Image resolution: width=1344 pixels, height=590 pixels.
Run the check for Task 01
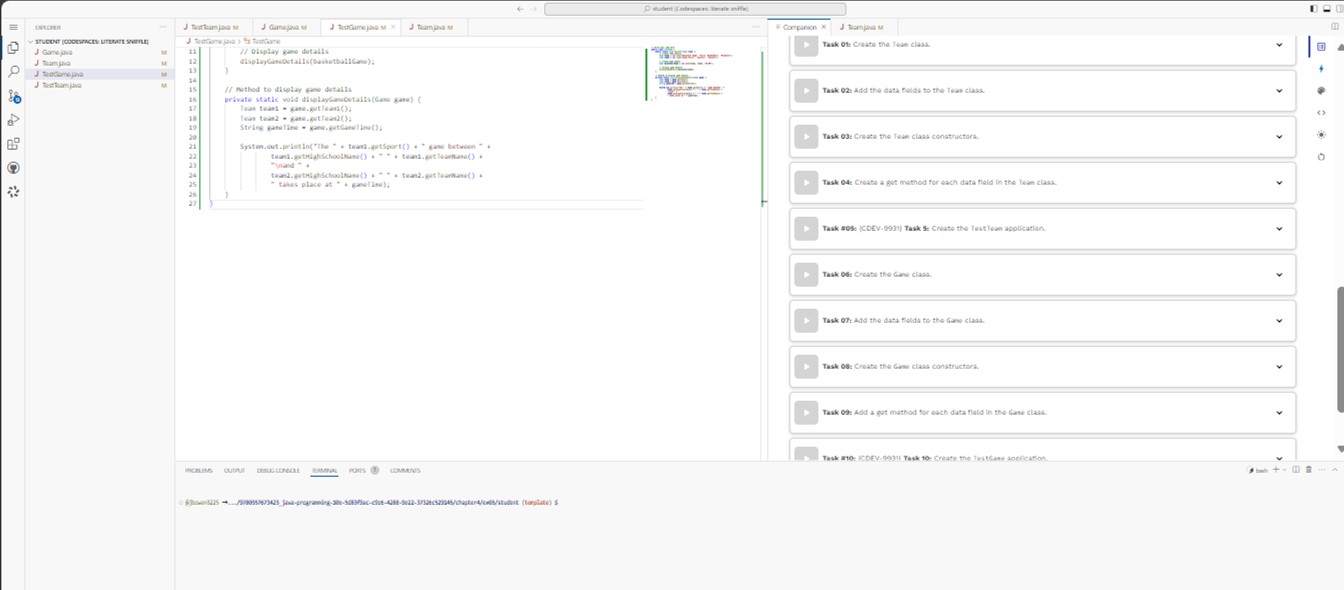coord(806,44)
